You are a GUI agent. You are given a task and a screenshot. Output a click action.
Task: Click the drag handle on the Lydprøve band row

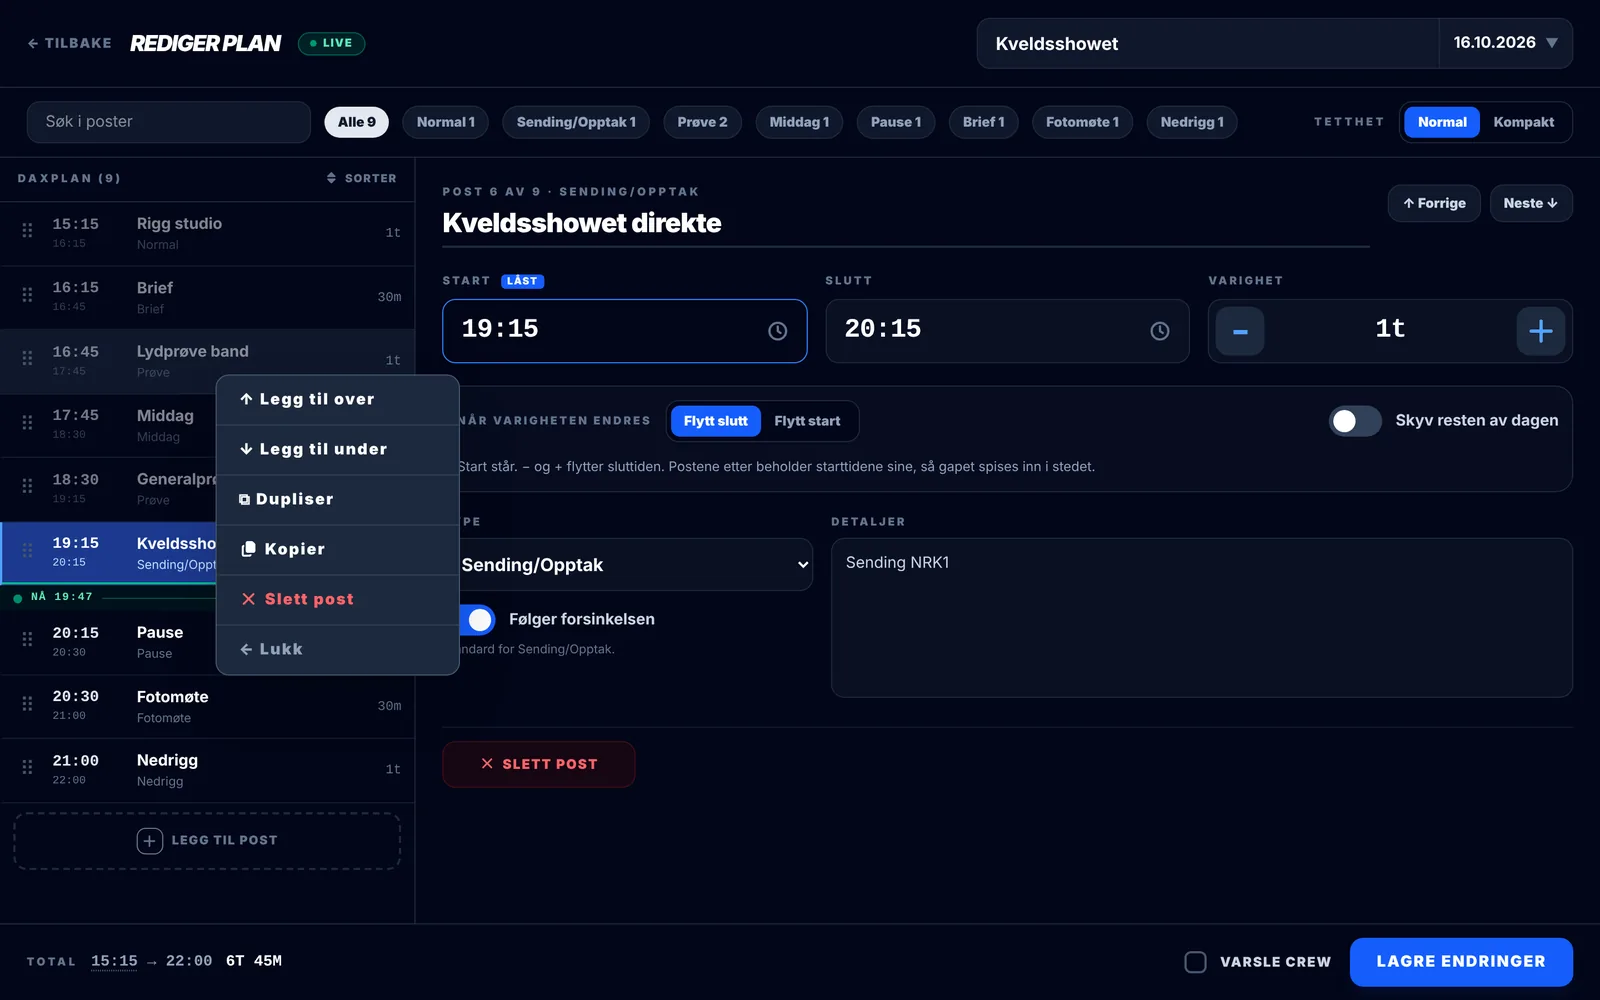27,359
